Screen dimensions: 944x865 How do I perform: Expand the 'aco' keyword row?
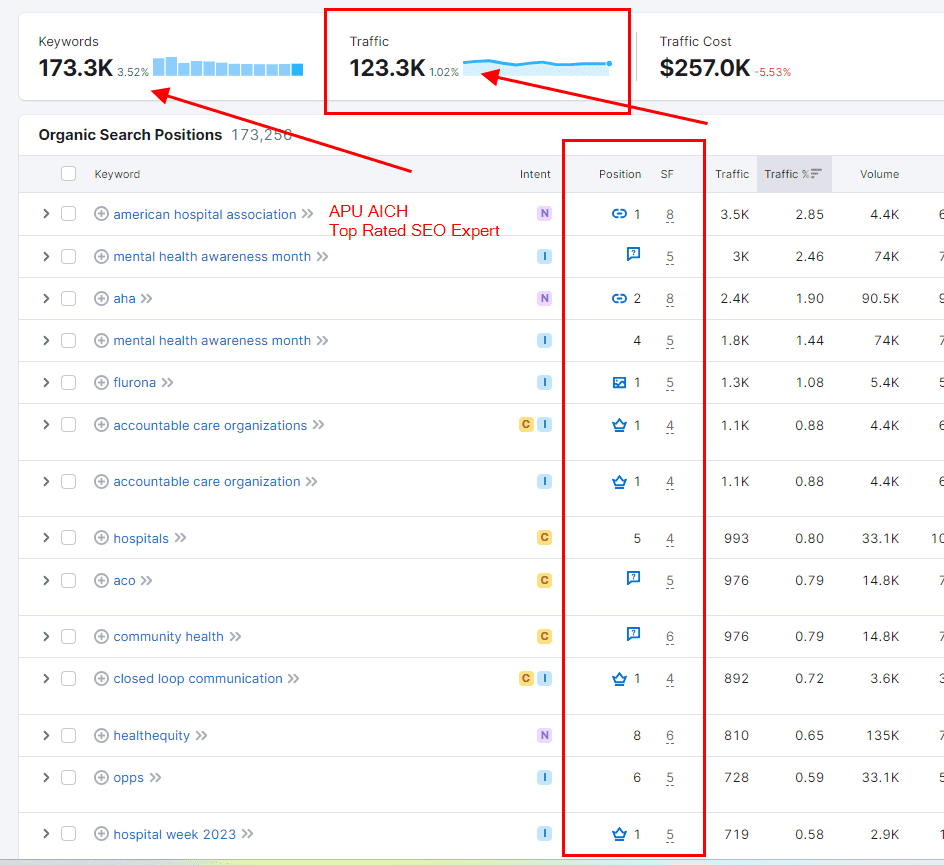(x=45, y=581)
